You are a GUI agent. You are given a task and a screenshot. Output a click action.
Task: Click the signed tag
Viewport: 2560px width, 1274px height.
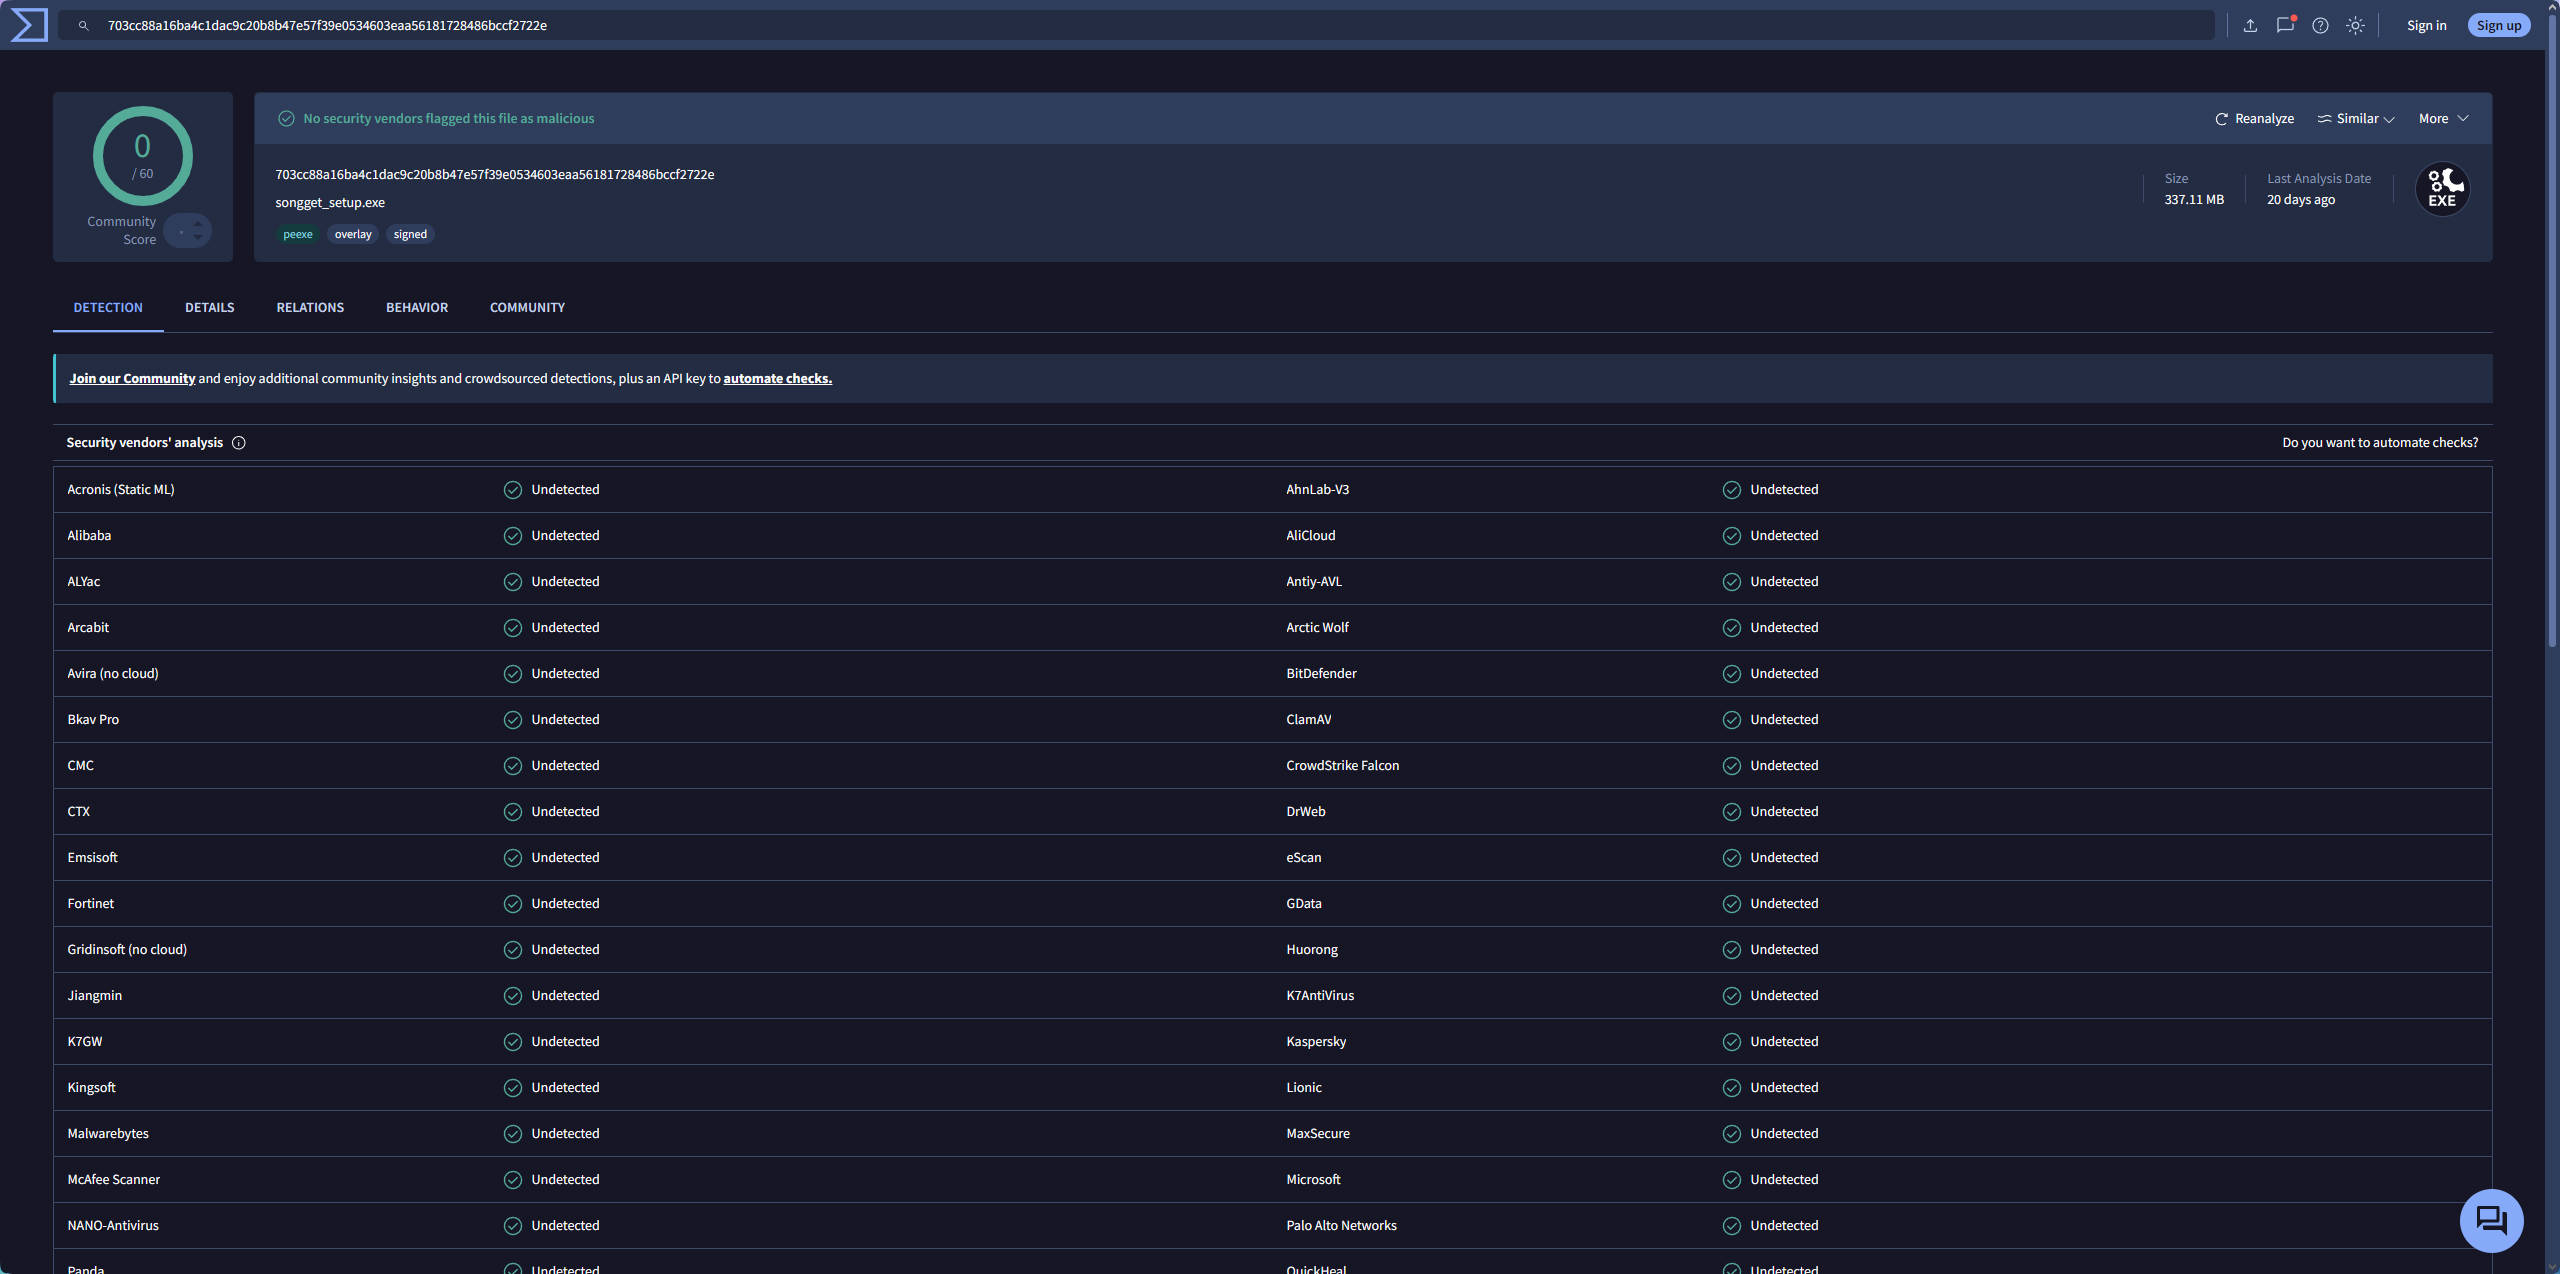410,235
